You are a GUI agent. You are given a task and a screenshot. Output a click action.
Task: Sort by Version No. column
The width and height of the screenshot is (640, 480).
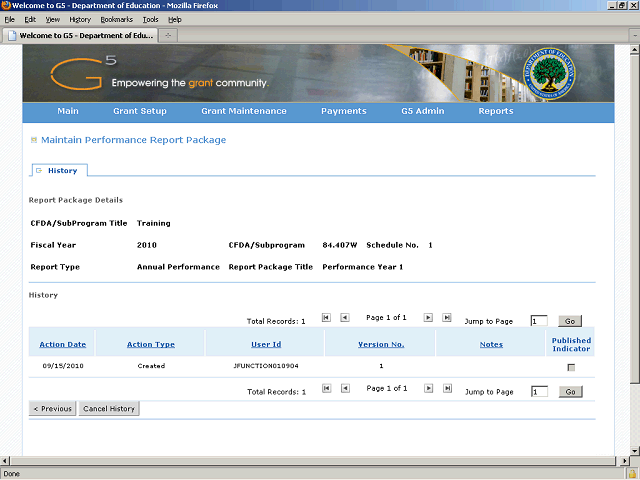coord(381,344)
